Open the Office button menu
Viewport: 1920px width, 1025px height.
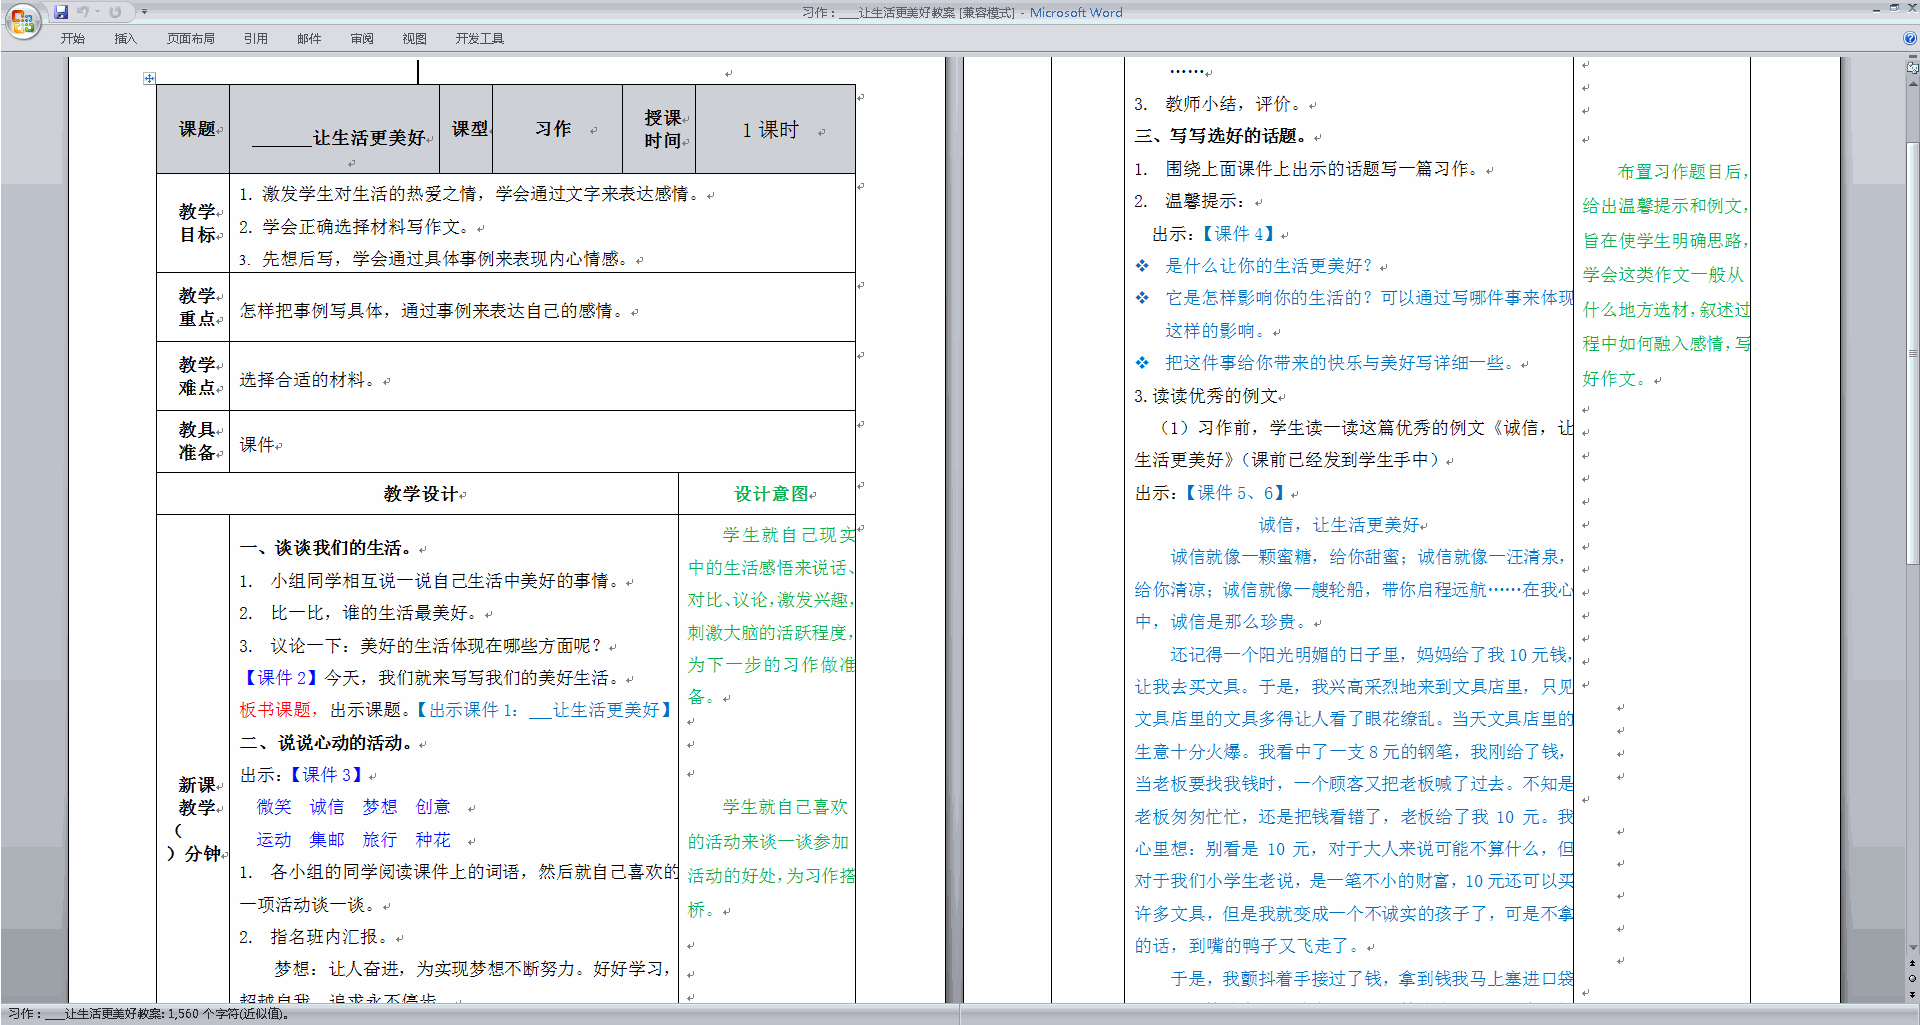pyautogui.click(x=22, y=20)
